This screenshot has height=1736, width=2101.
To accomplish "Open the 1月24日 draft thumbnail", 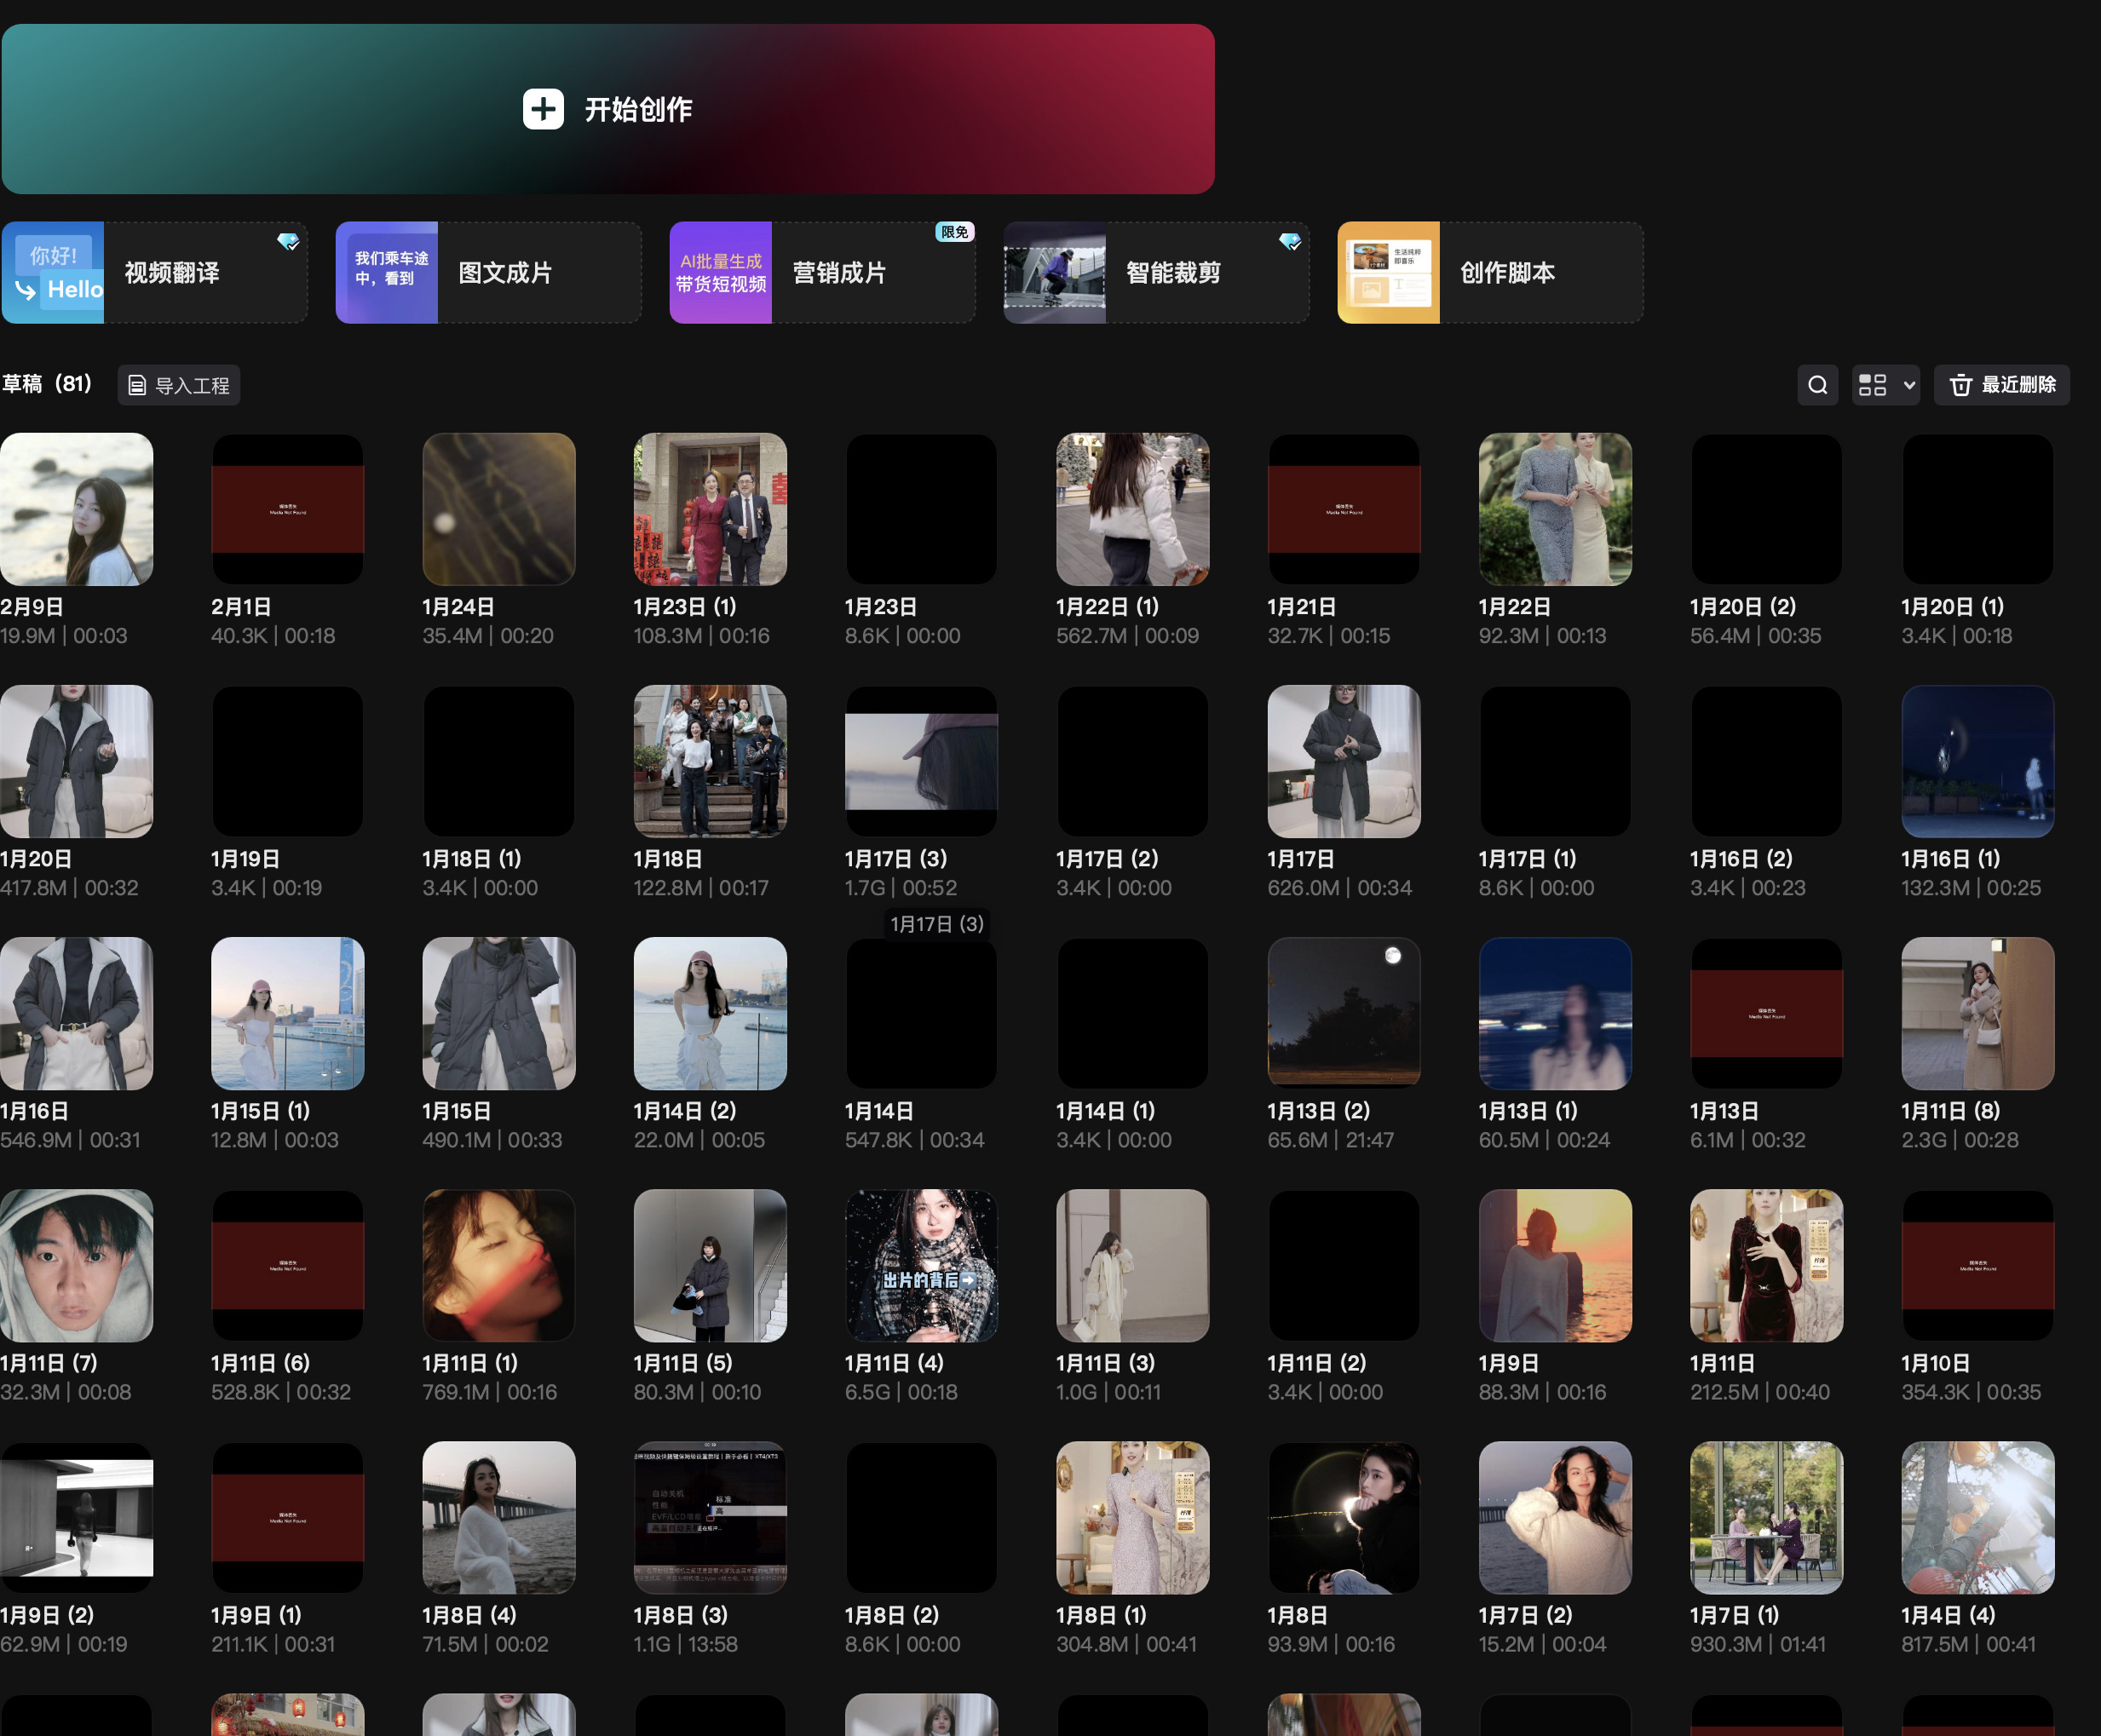I will pyautogui.click(x=499, y=509).
